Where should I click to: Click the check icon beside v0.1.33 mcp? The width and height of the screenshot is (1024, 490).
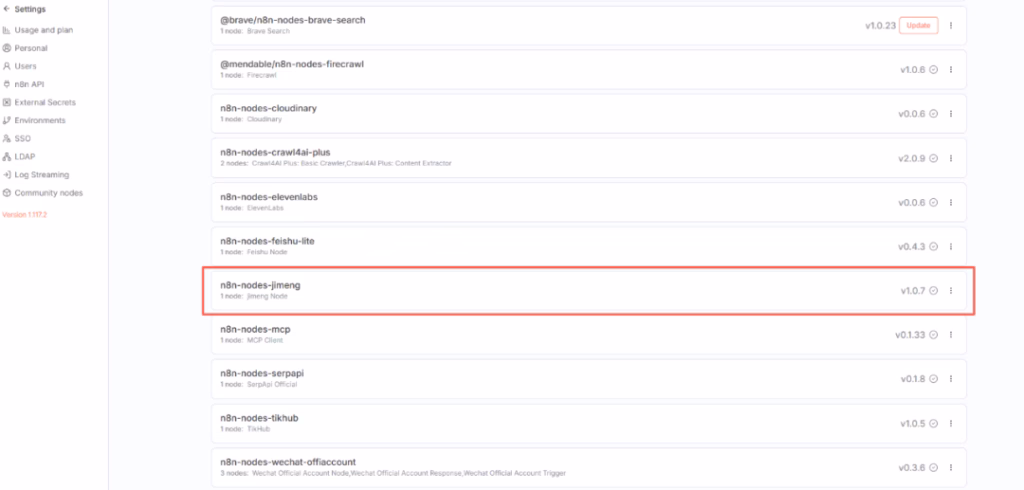934,335
